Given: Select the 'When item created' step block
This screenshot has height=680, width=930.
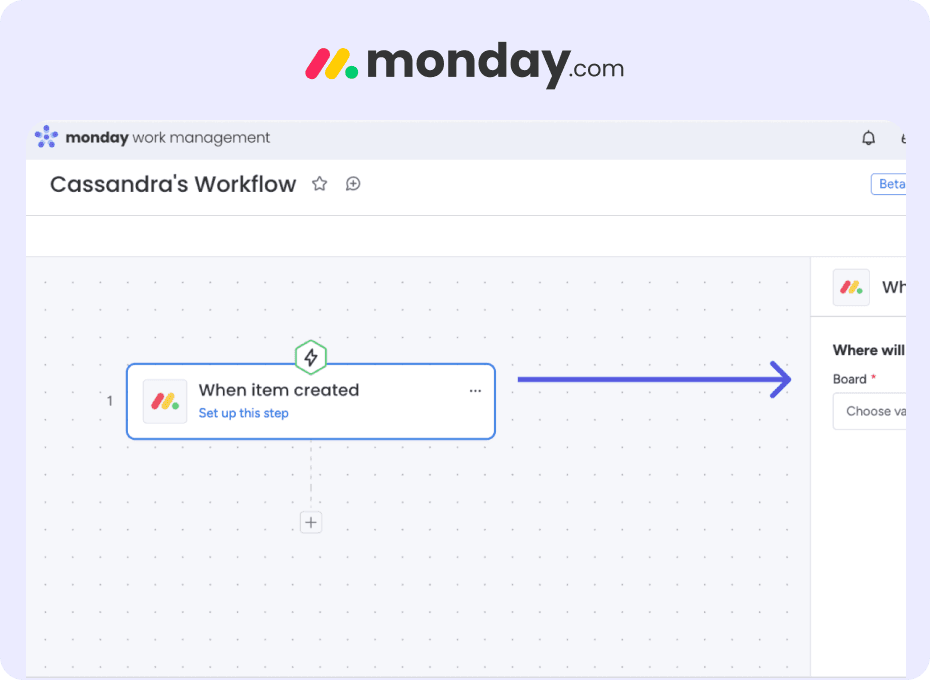Looking at the screenshot, I should point(310,401).
